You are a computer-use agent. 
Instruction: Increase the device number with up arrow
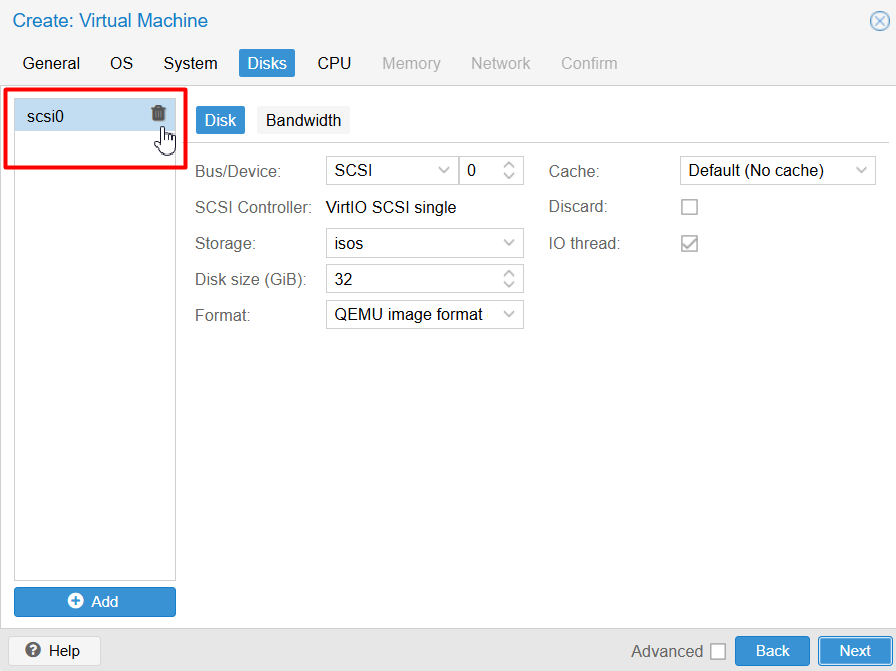point(509,165)
